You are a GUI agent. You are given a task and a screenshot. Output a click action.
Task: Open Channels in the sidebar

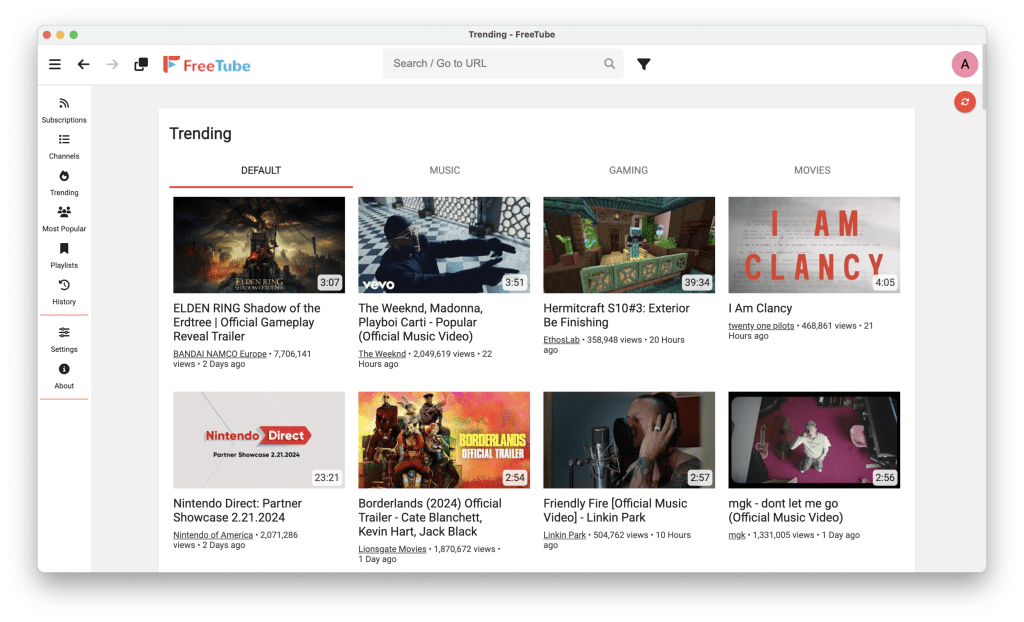click(x=64, y=147)
